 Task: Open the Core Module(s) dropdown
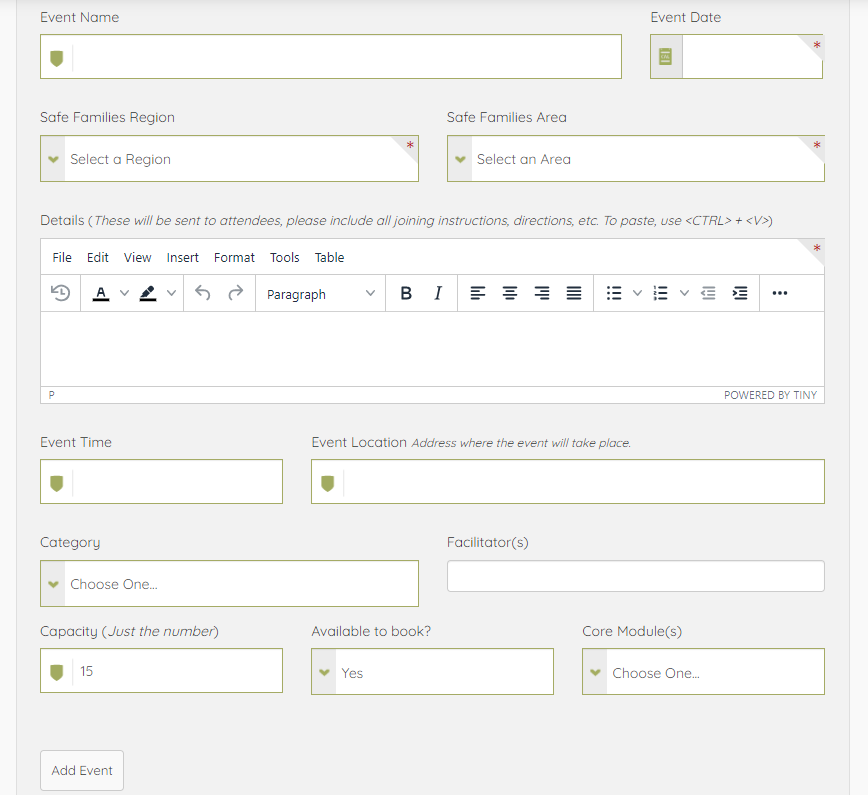click(x=703, y=672)
